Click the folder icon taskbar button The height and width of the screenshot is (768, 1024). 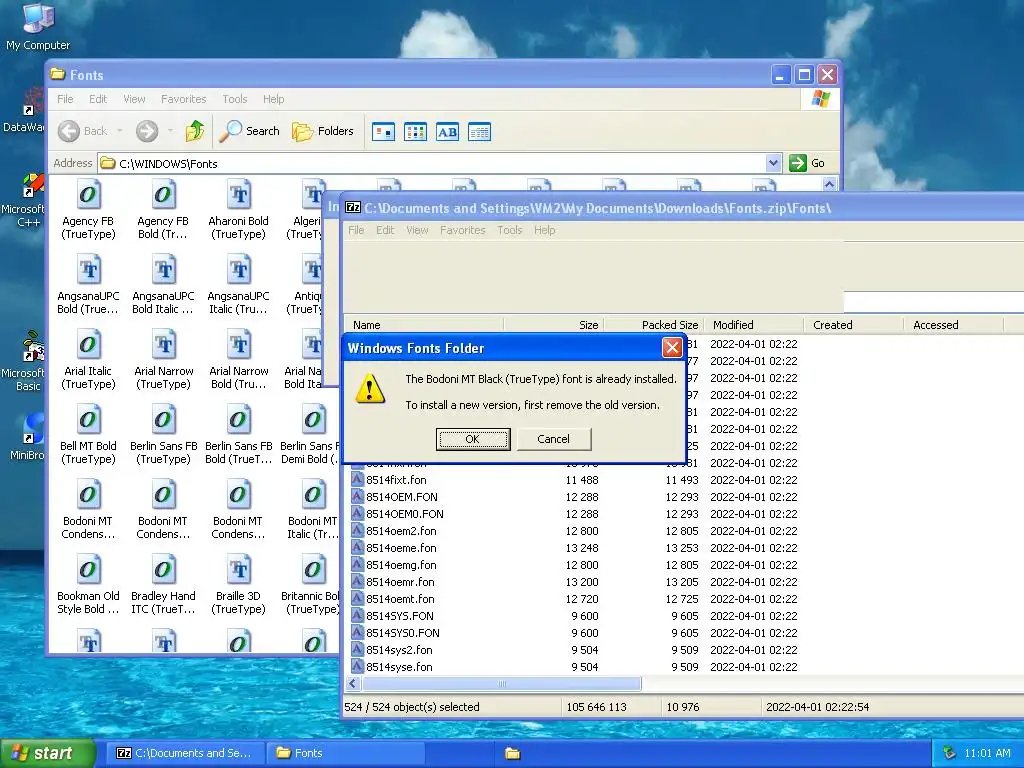(513, 754)
